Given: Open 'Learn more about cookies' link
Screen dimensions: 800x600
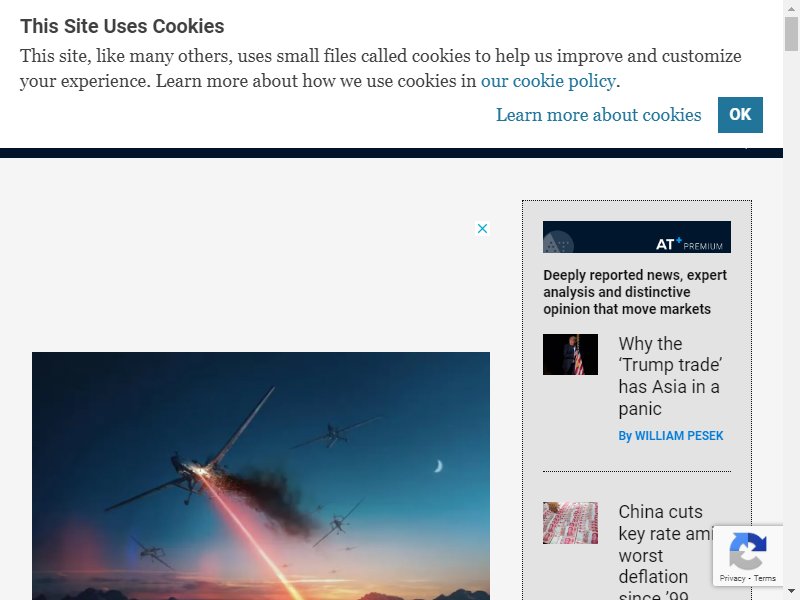Looking at the screenshot, I should 598,115.
